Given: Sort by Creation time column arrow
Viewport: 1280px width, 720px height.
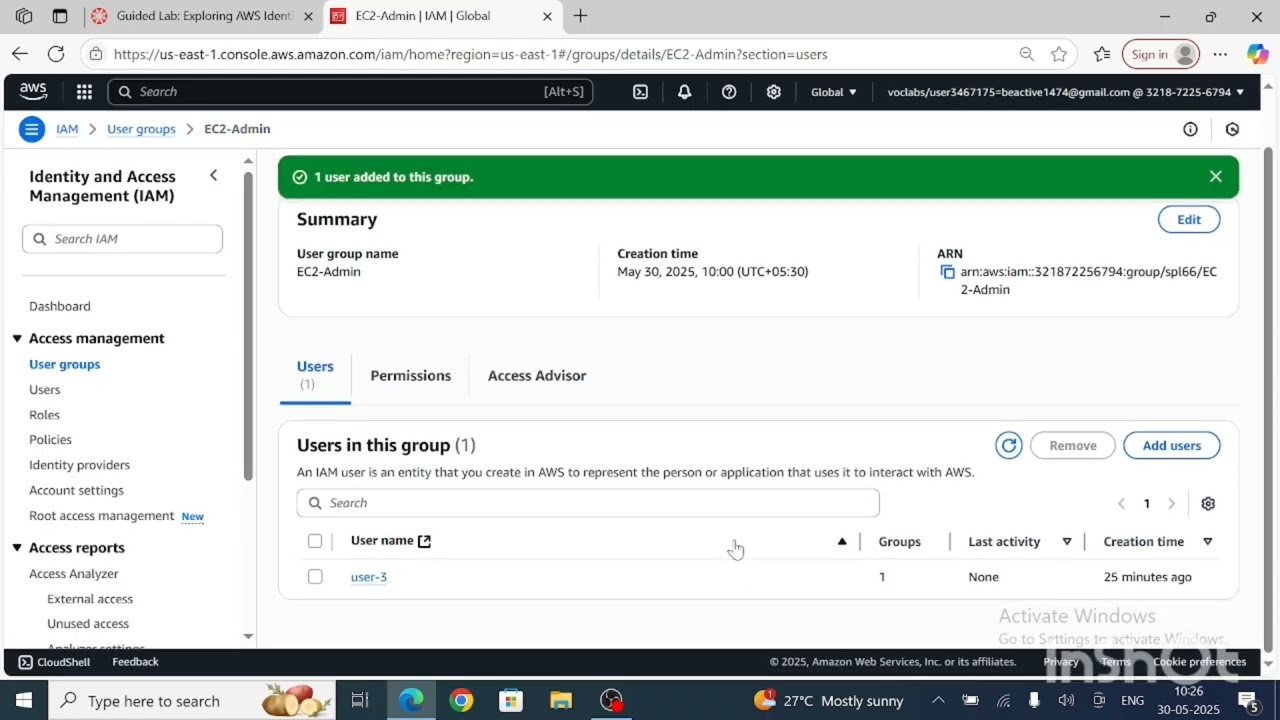Looking at the screenshot, I should pyautogui.click(x=1208, y=541).
